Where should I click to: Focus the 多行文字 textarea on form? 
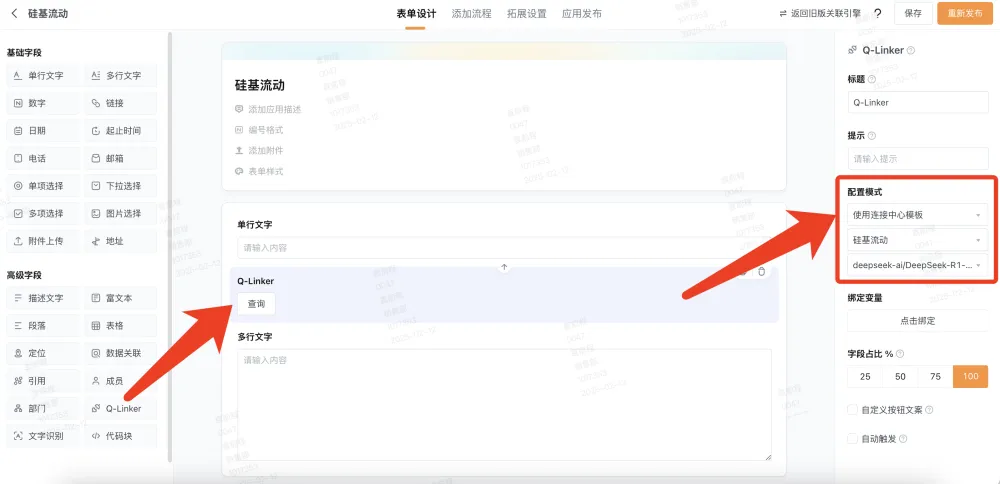504,404
